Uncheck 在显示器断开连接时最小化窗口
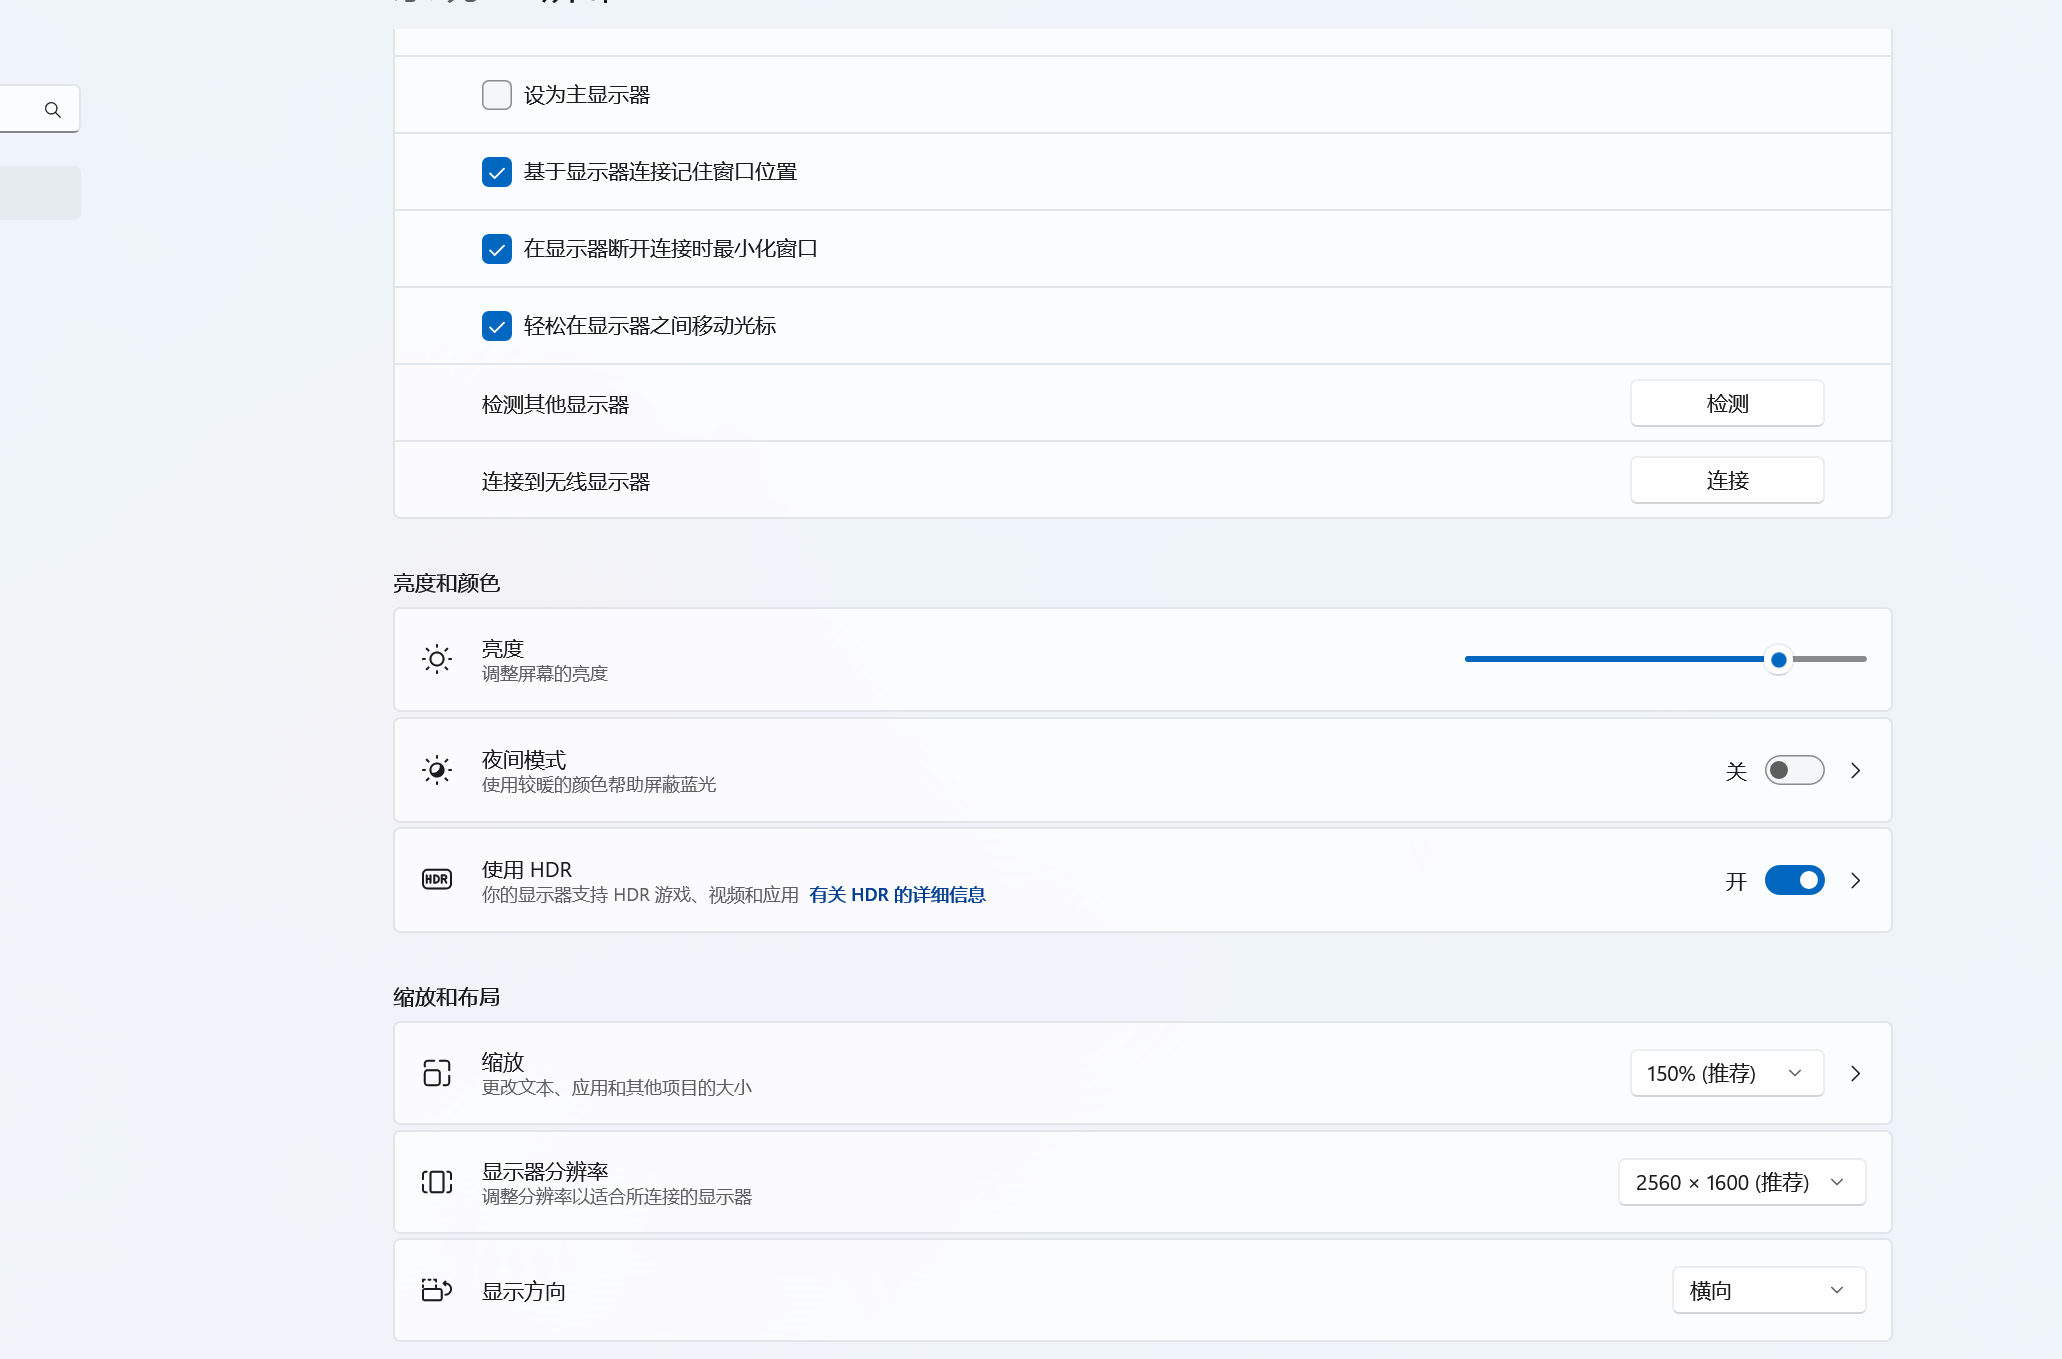 [497, 249]
